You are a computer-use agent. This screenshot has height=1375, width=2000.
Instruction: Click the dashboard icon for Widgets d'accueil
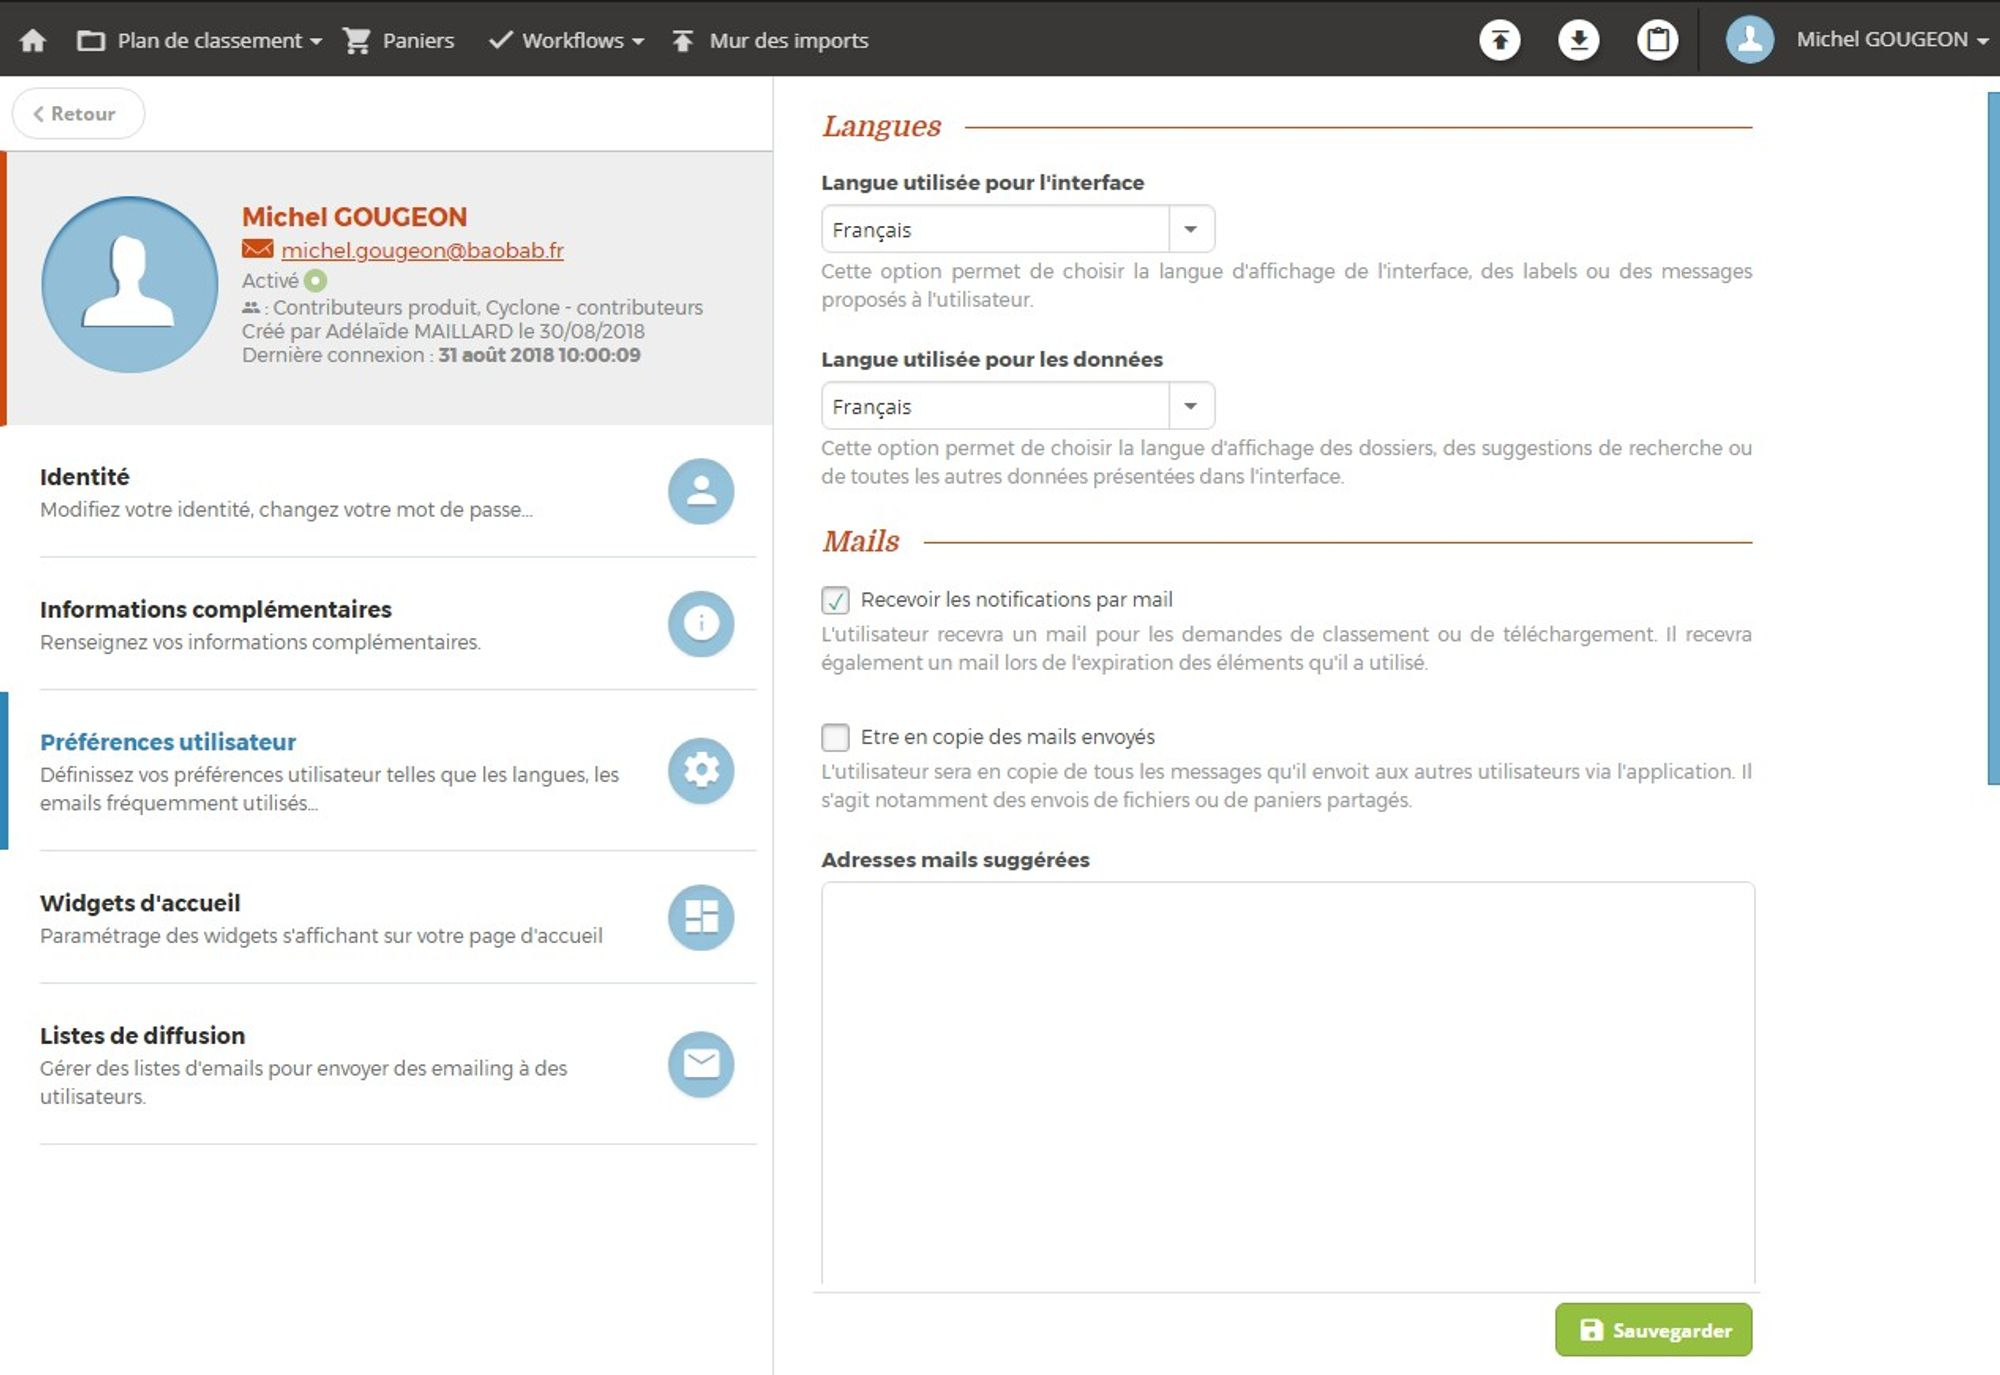click(x=701, y=917)
